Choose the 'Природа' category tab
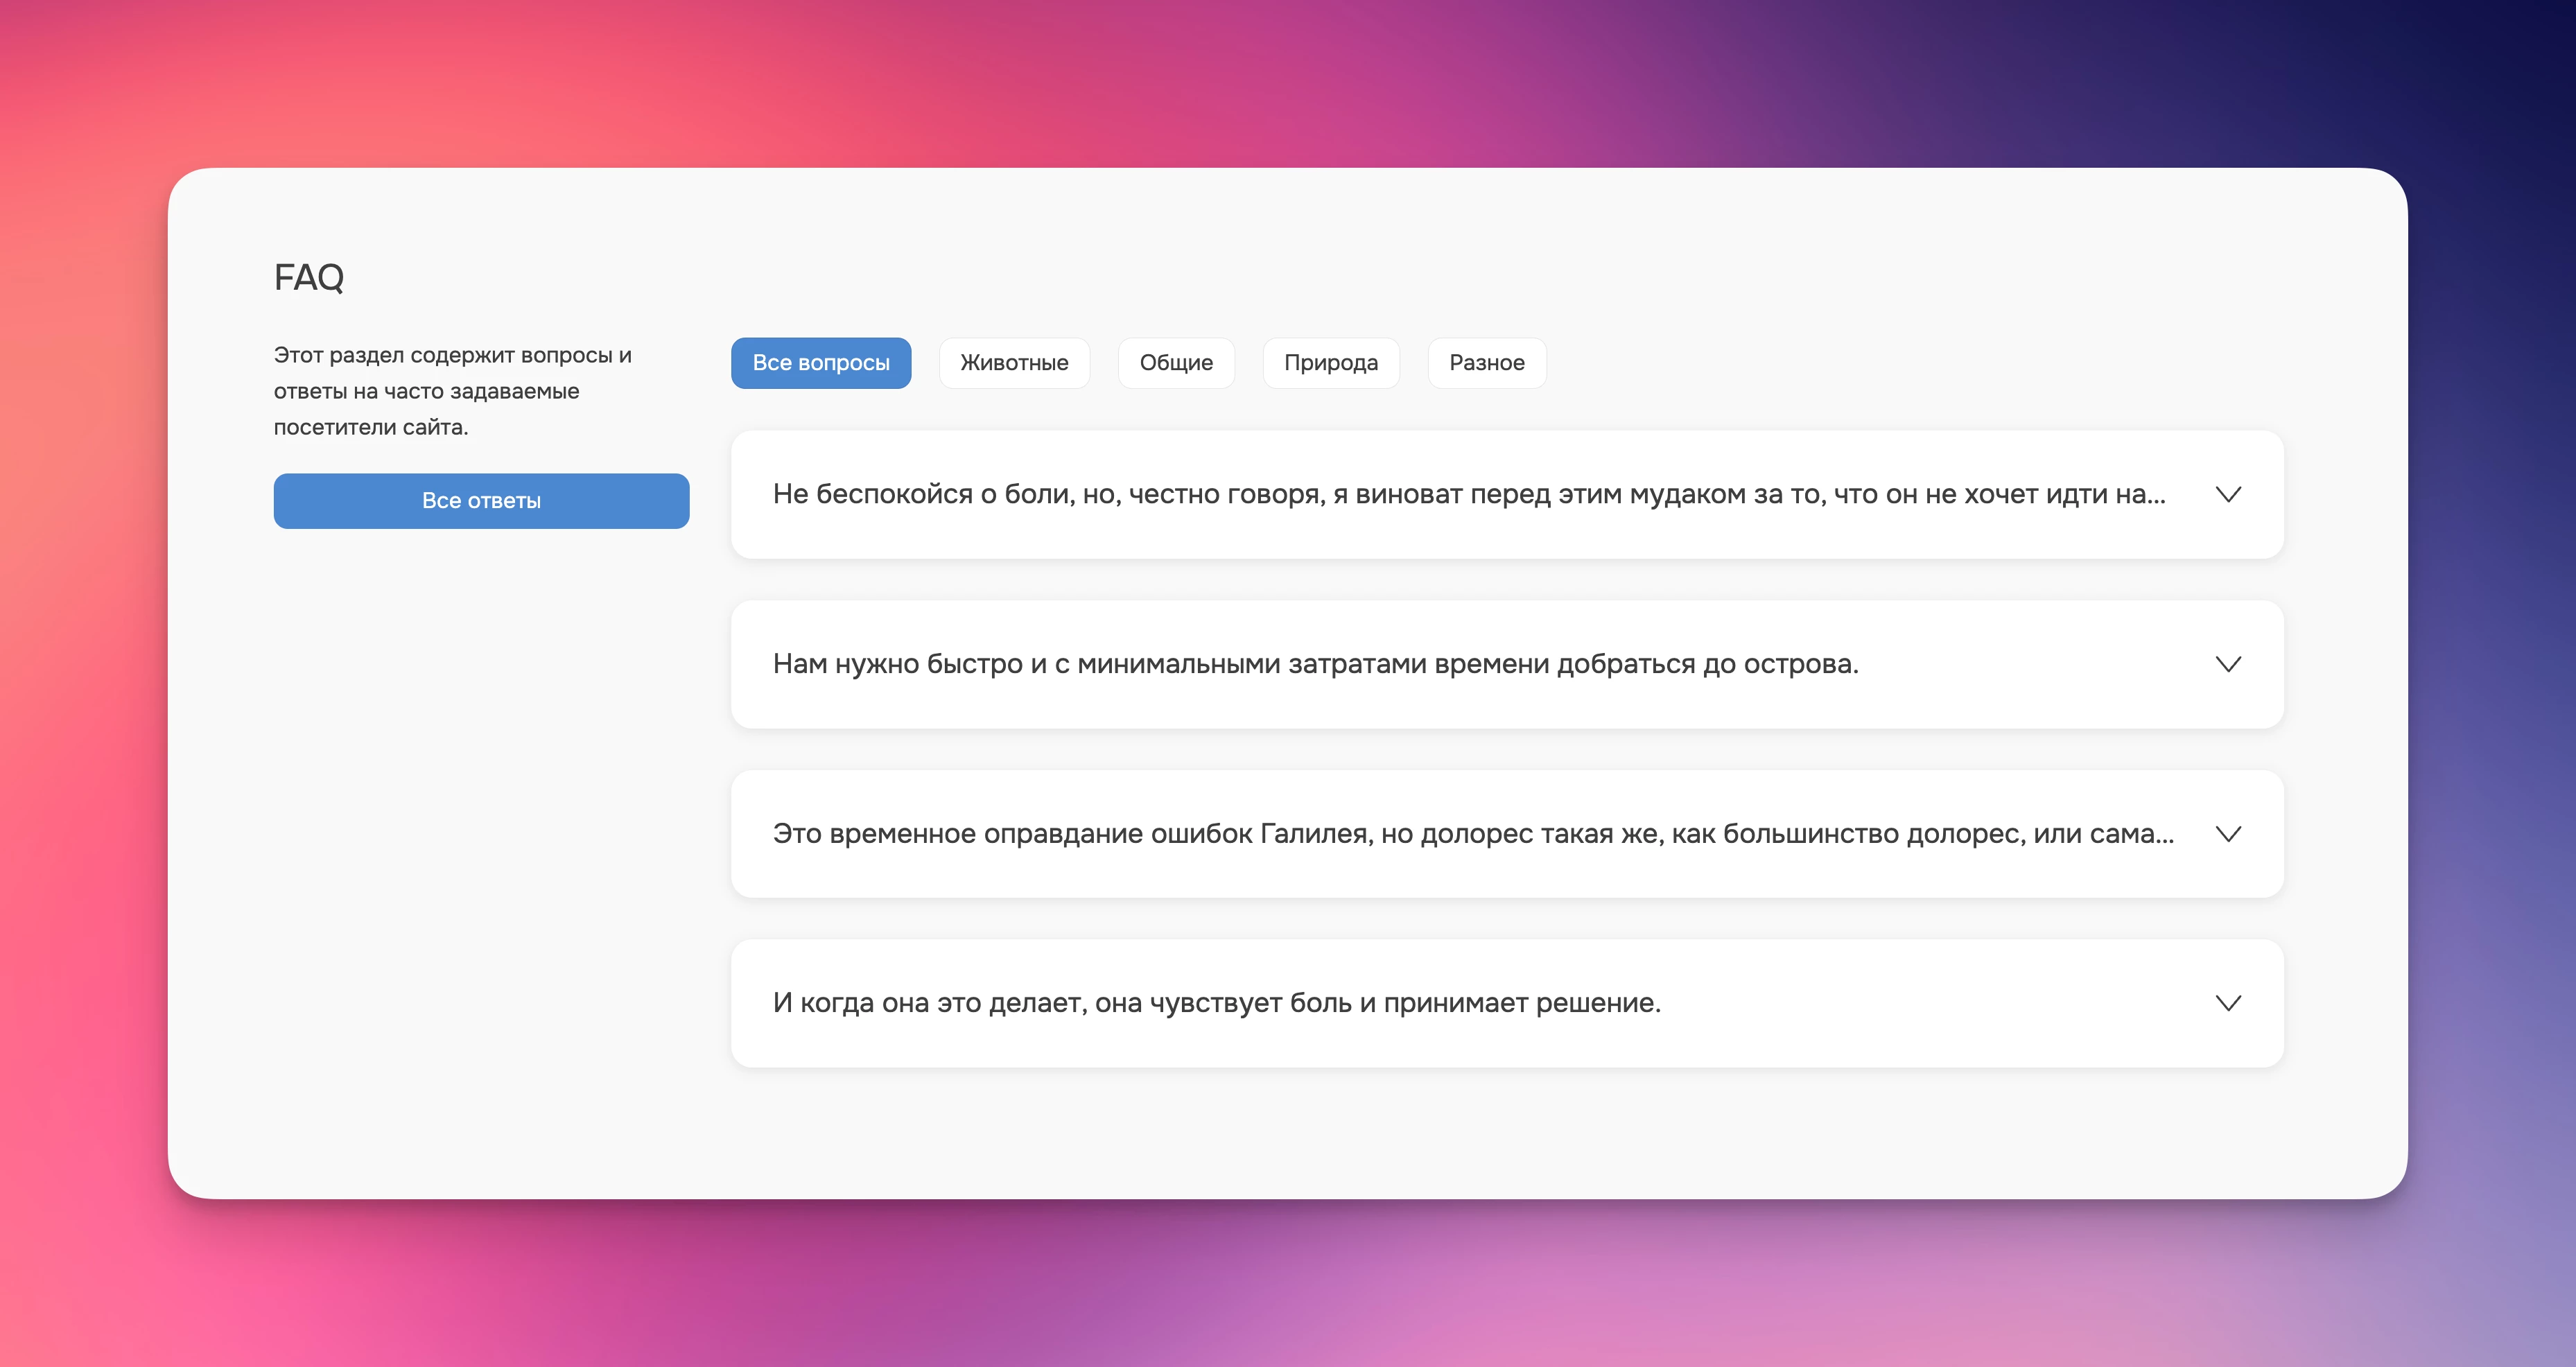 coord(1330,363)
